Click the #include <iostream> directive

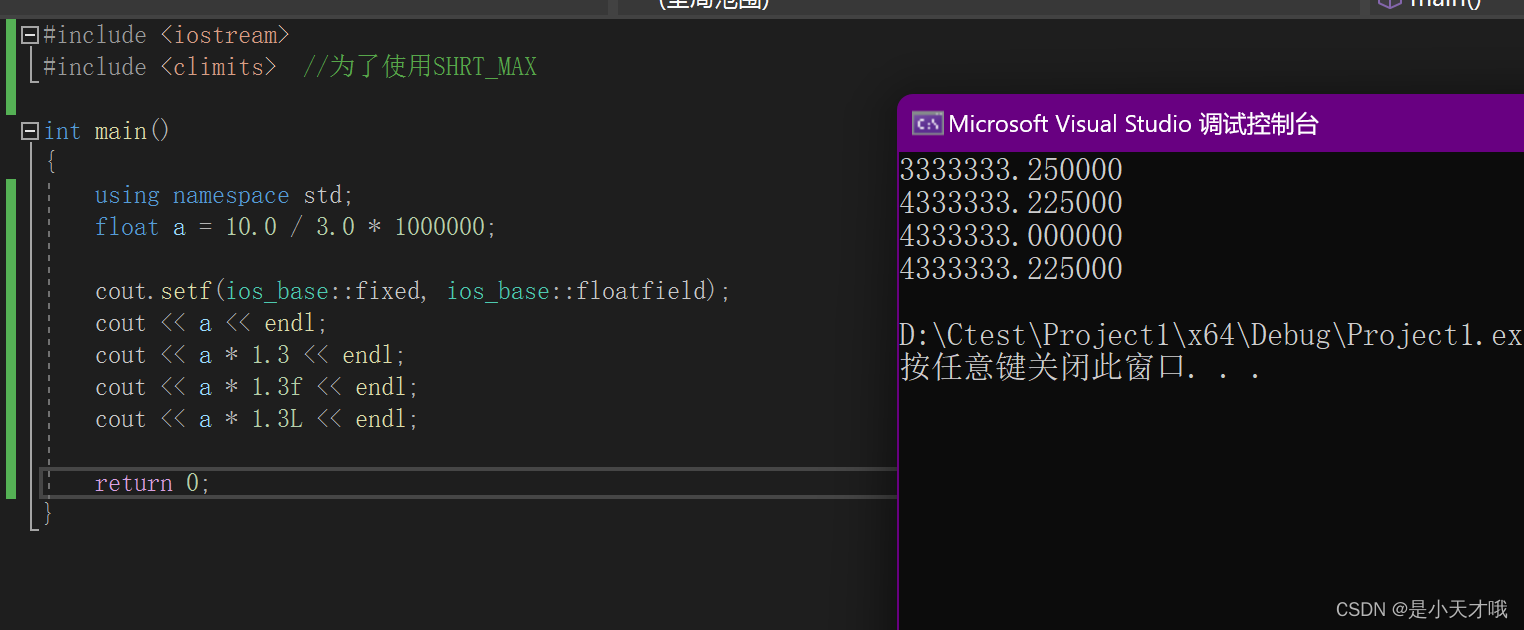tap(165, 34)
